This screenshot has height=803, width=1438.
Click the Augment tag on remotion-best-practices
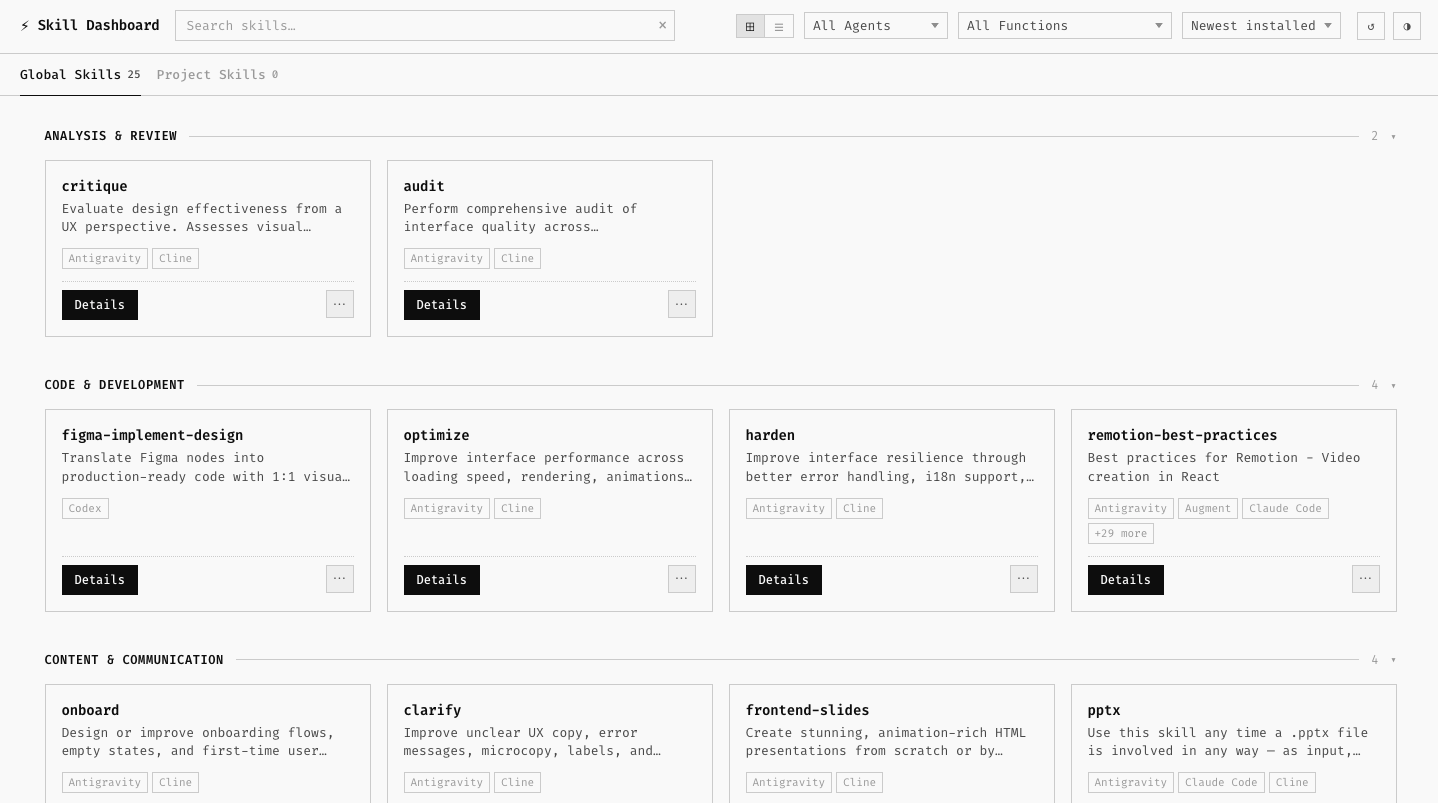tap(1208, 509)
